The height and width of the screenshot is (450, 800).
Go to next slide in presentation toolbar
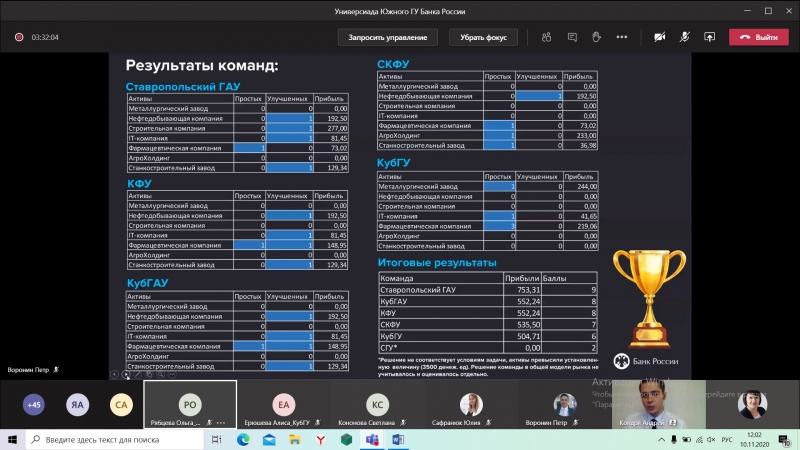coord(126,374)
